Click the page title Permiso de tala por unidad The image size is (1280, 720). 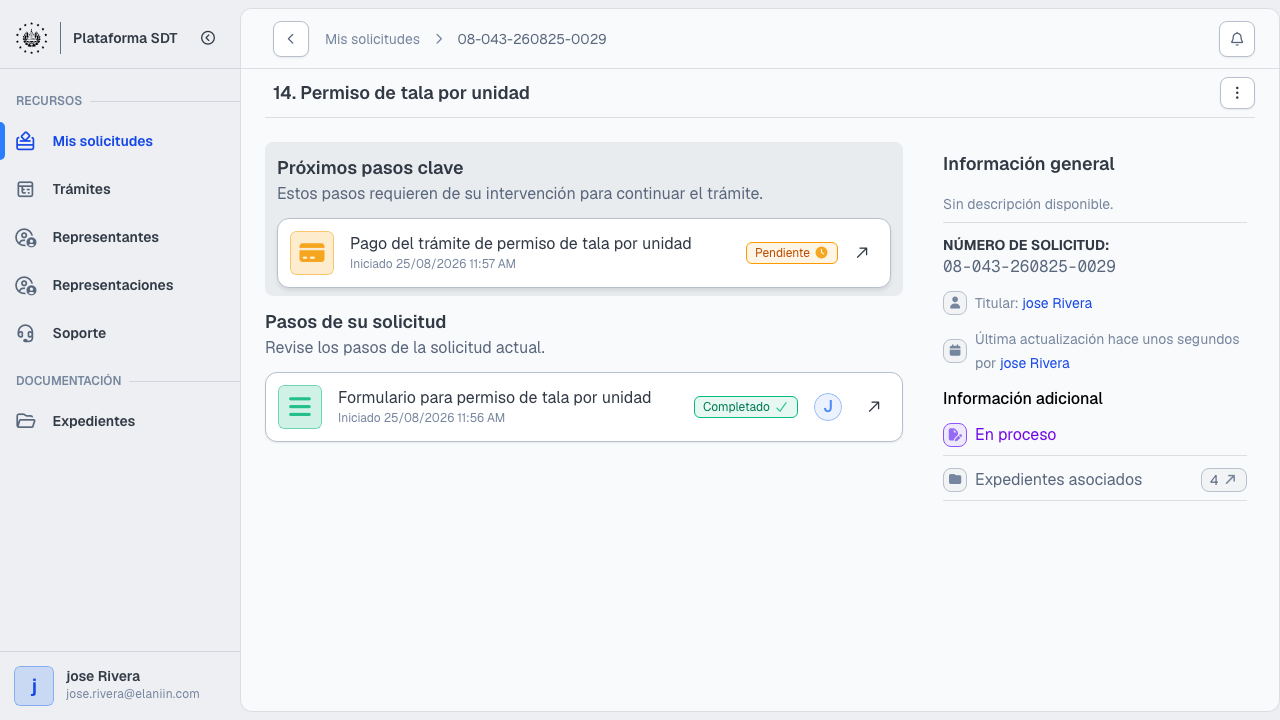[x=401, y=93]
